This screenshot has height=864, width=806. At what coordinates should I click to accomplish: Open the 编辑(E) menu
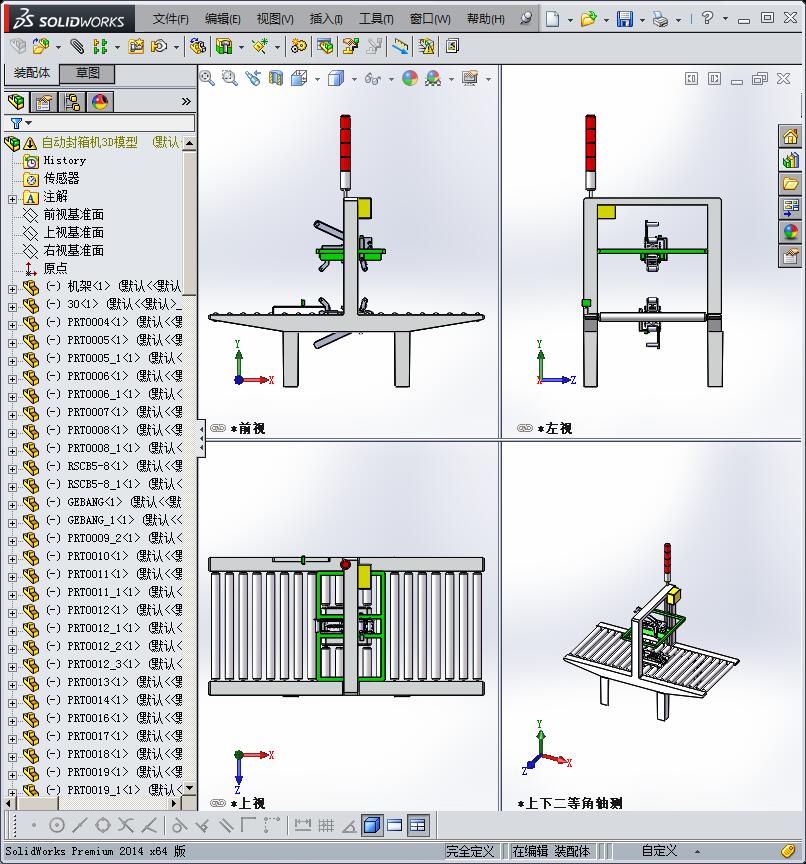(x=223, y=19)
